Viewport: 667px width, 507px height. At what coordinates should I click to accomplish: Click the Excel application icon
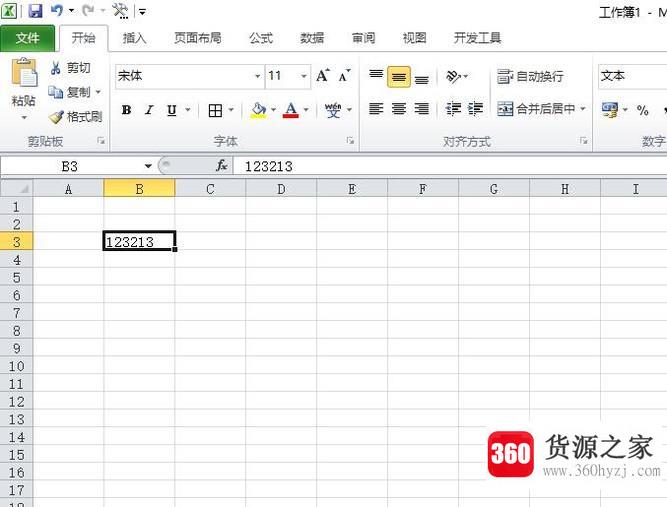pyautogui.click(x=9, y=11)
